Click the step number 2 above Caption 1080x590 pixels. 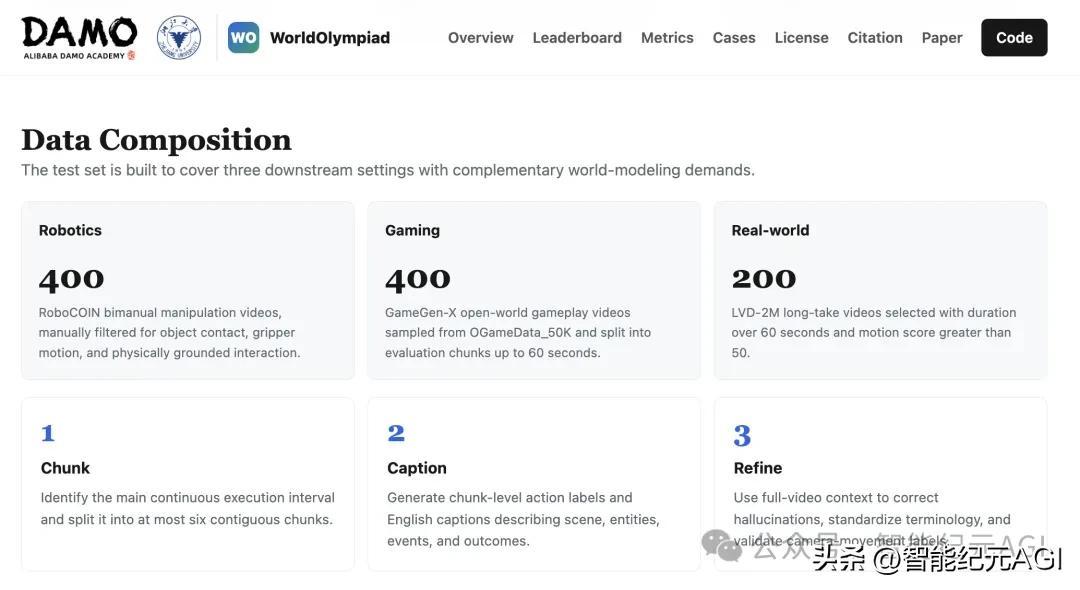(x=396, y=433)
